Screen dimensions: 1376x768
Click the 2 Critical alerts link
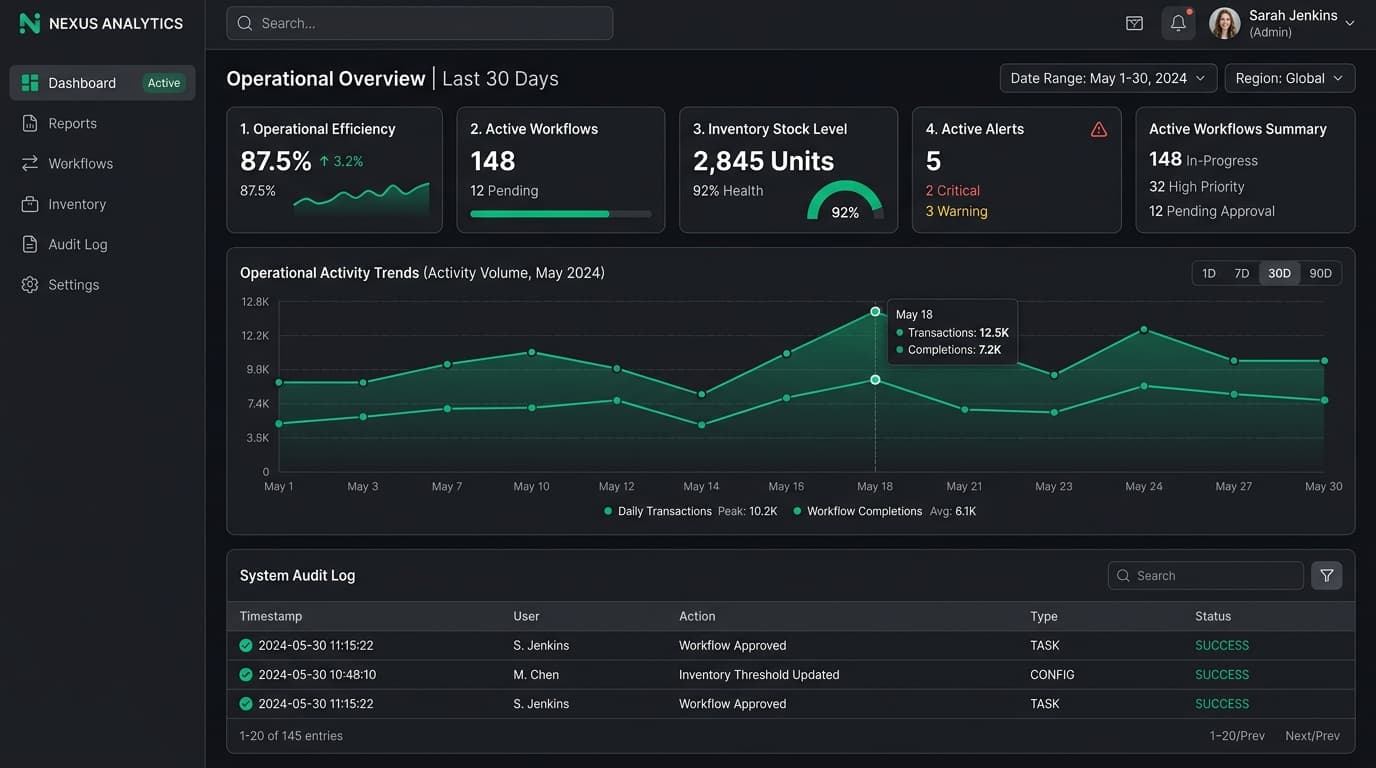pos(953,190)
